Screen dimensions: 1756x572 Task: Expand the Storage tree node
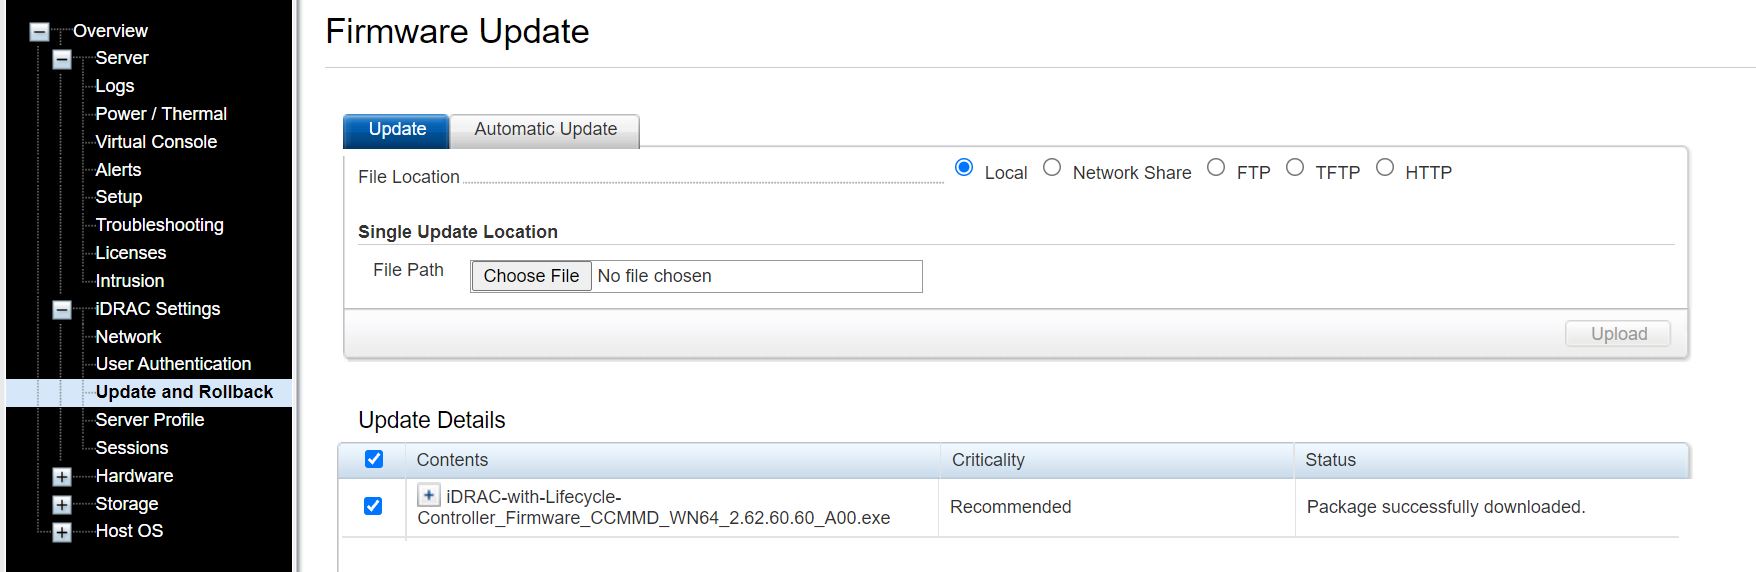click(x=62, y=505)
